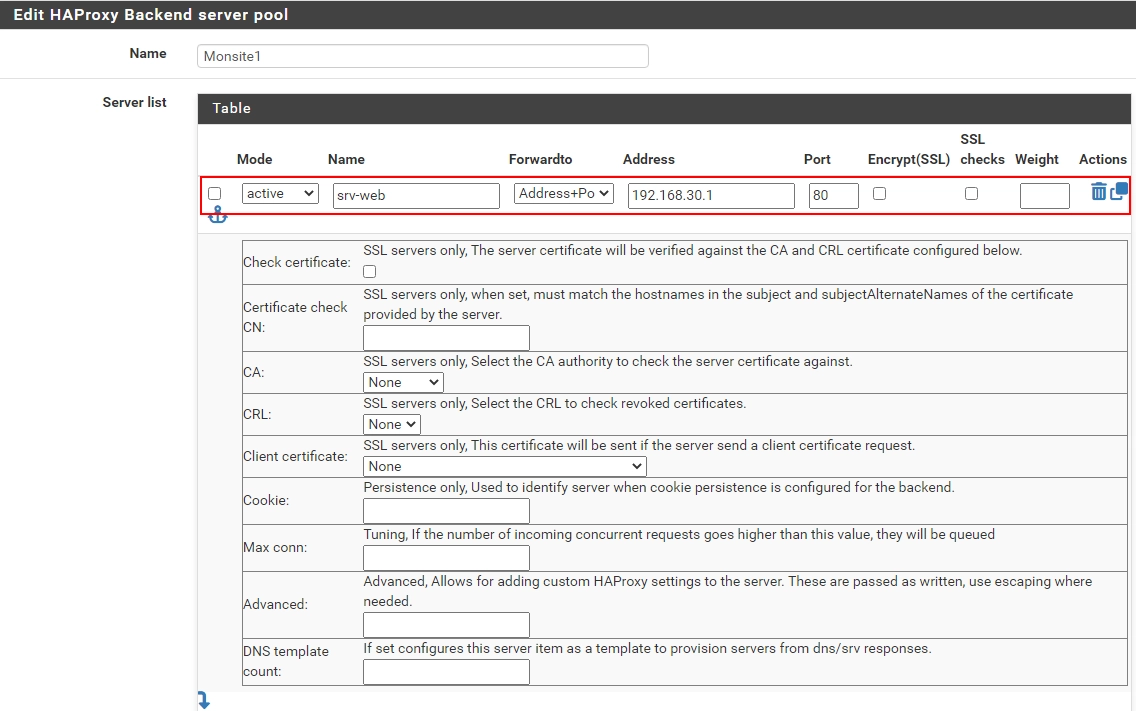Click the Edit HAProxy Backend server pool title
Image resolution: width=1136 pixels, height=711 pixels.
point(151,14)
